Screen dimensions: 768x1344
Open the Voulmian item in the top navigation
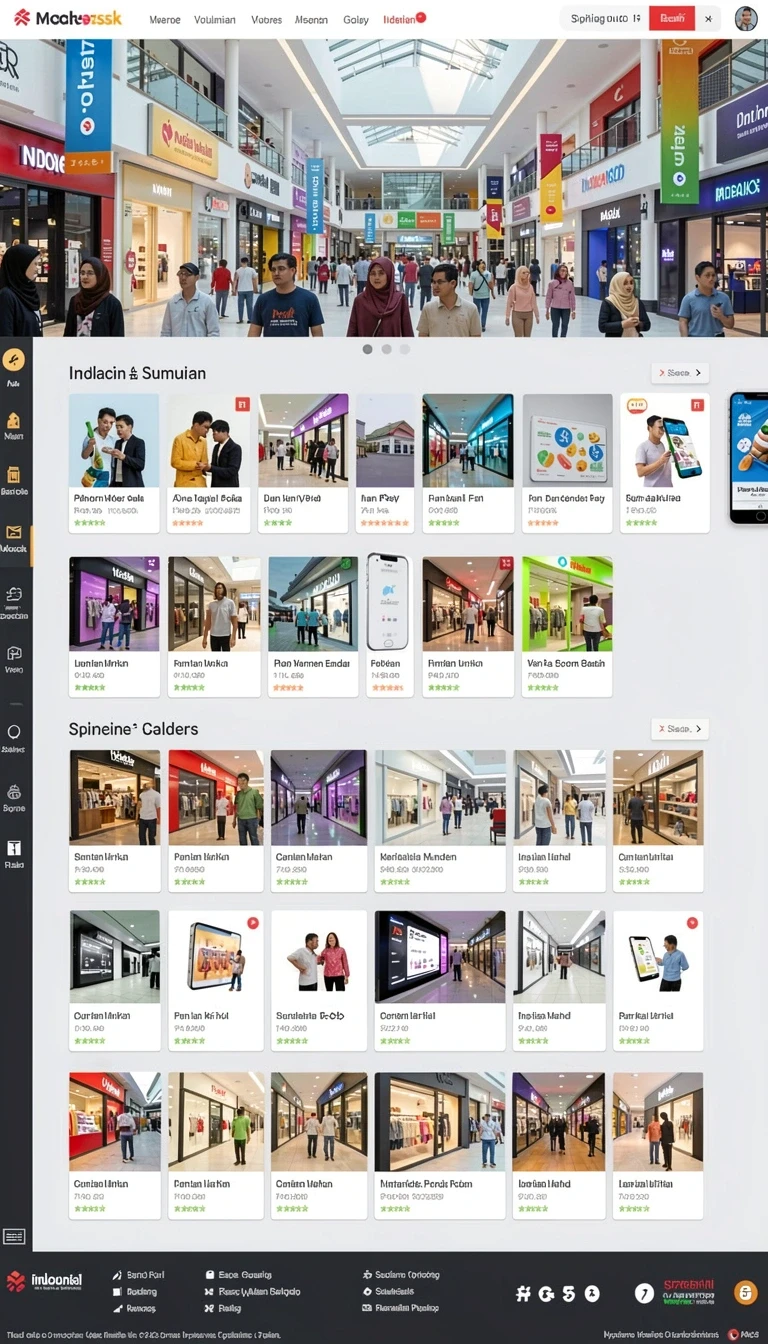click(x=215, y=19)
